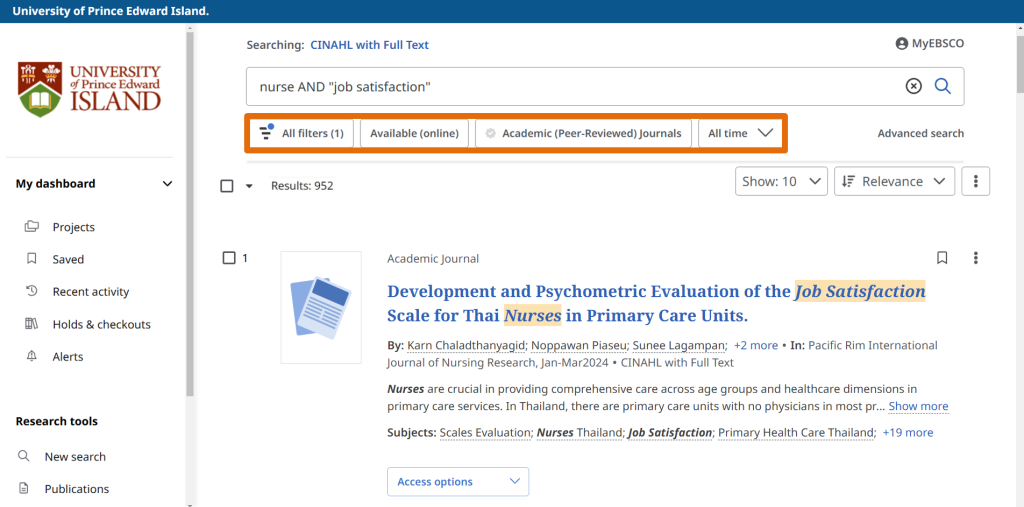Open Projects in the sidebar
Image resolution: width=1024 pixels, height=507 pixels.
tap(73, 227)
